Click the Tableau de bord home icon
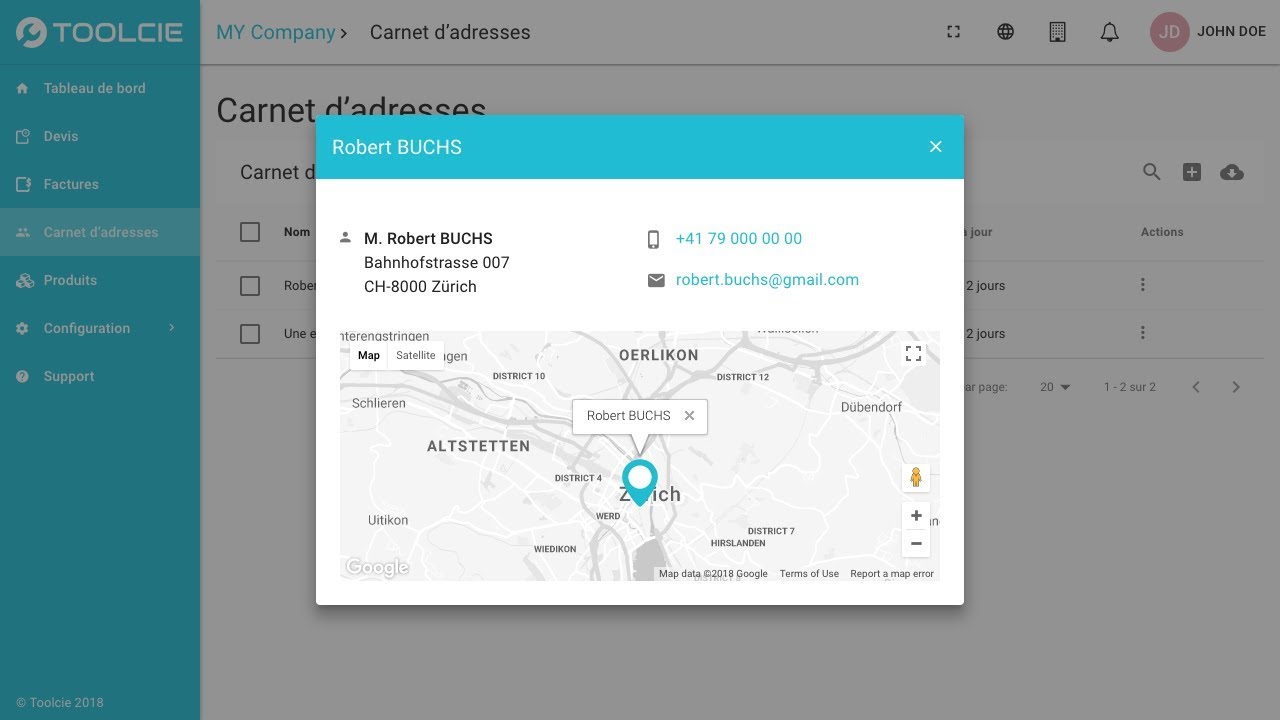The image size is (1280, 720). tap(23, 88)
